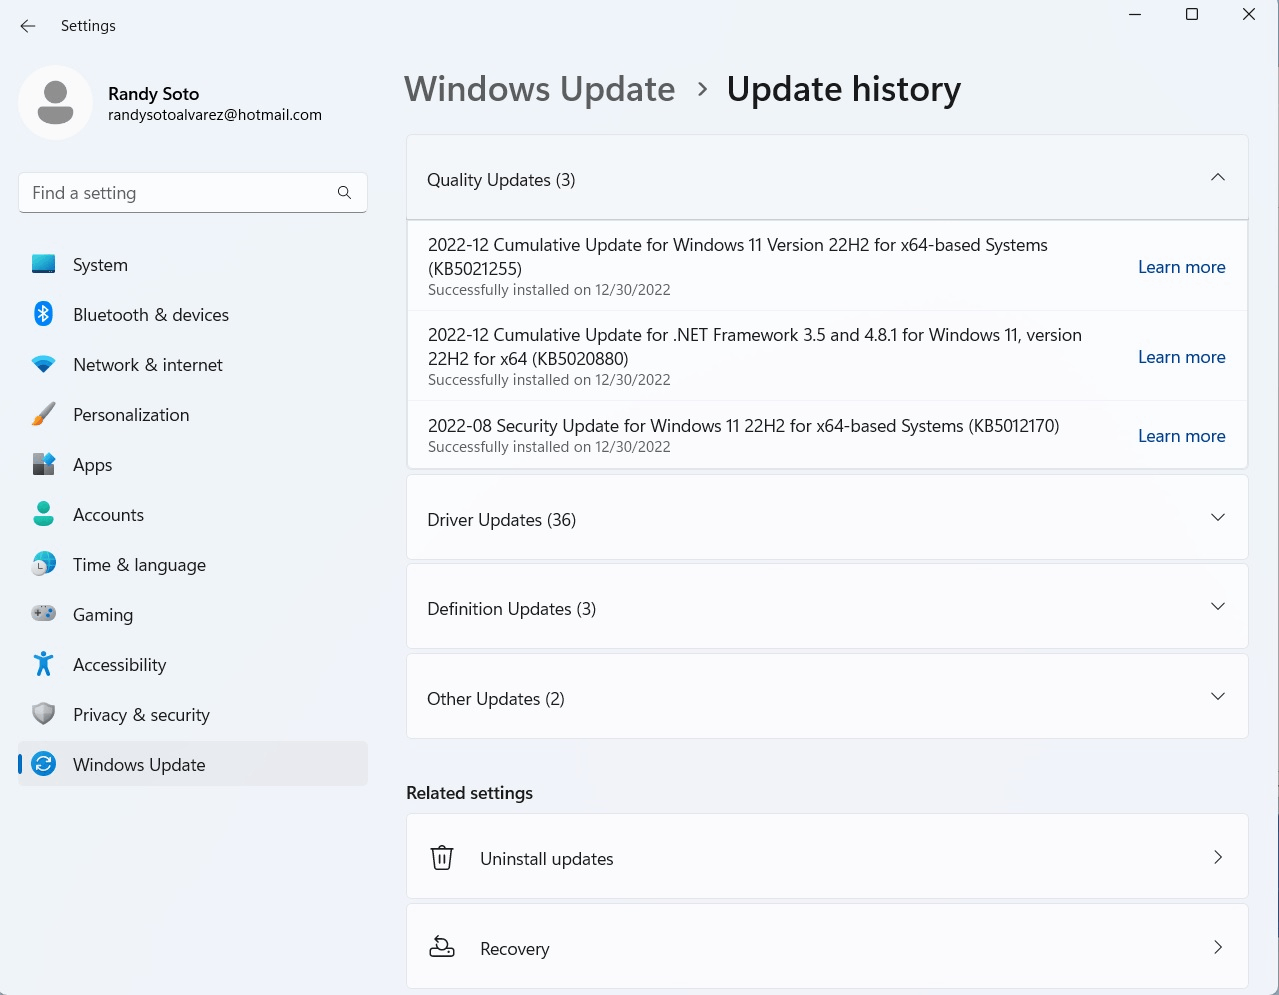This screenshot has height=995, width=1279.
Task: Click the System monitor icon
Action: pyautogui.click(x=44, y=264)
